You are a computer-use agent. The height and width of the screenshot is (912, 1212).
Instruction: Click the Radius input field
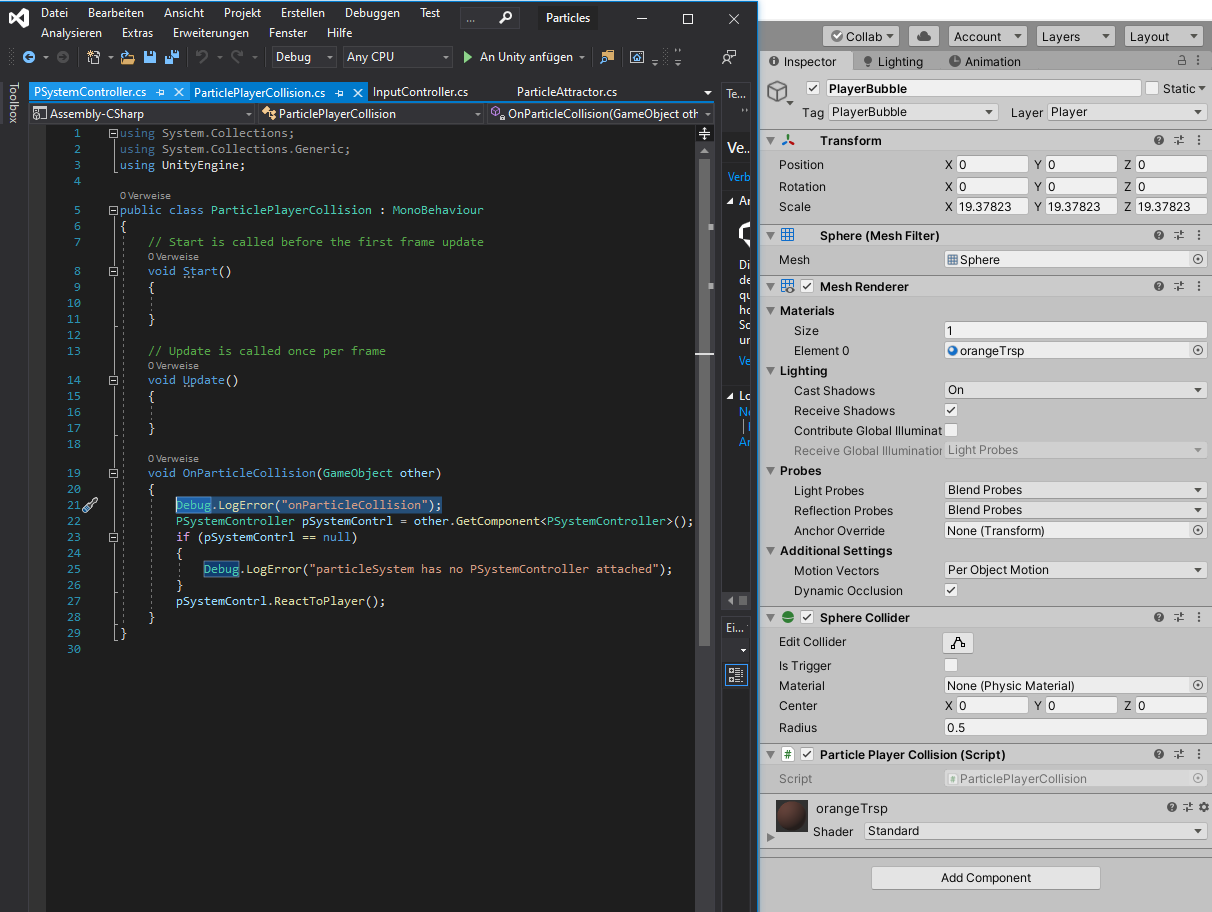tap(1076, 727)
